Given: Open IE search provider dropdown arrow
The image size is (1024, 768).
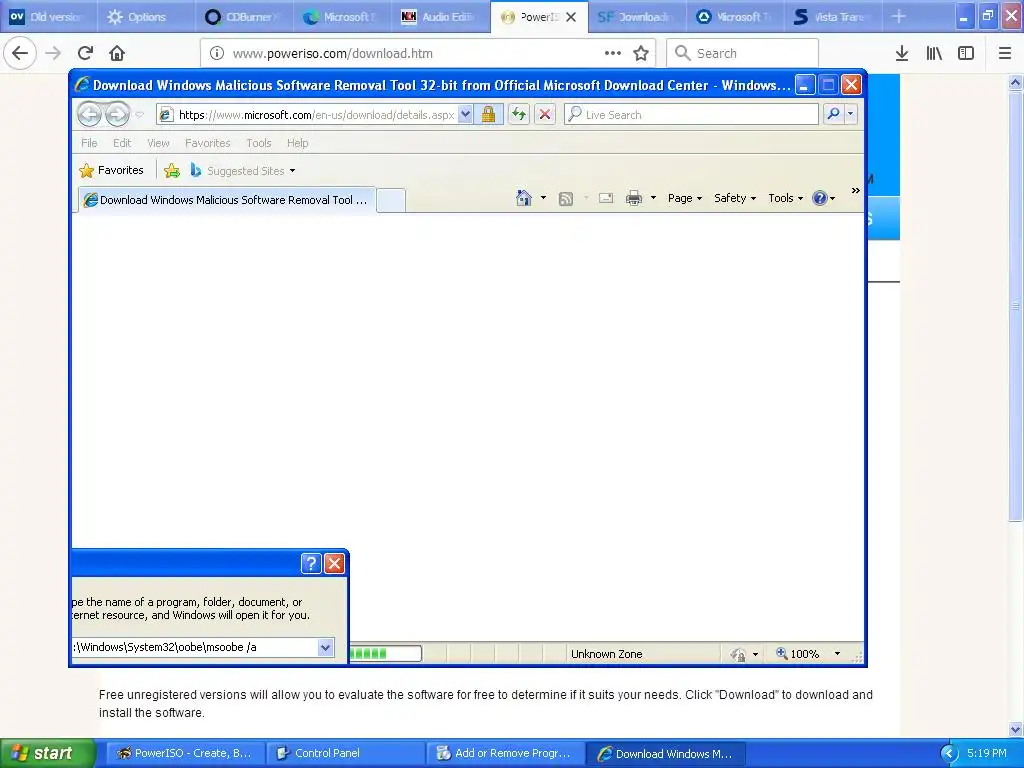Looking at the screenshot, I should tap(850, 114).
